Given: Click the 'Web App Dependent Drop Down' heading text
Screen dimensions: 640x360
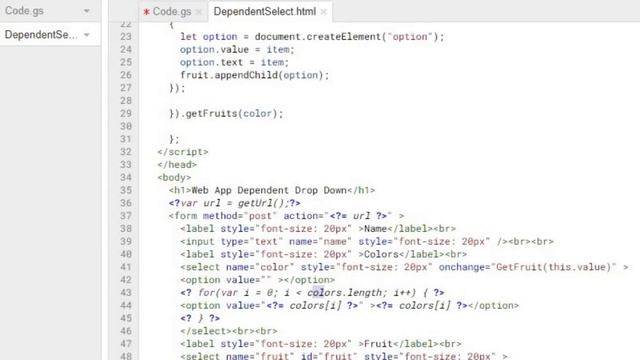Looking at the screenshot, I should click(x=269, y=190).
